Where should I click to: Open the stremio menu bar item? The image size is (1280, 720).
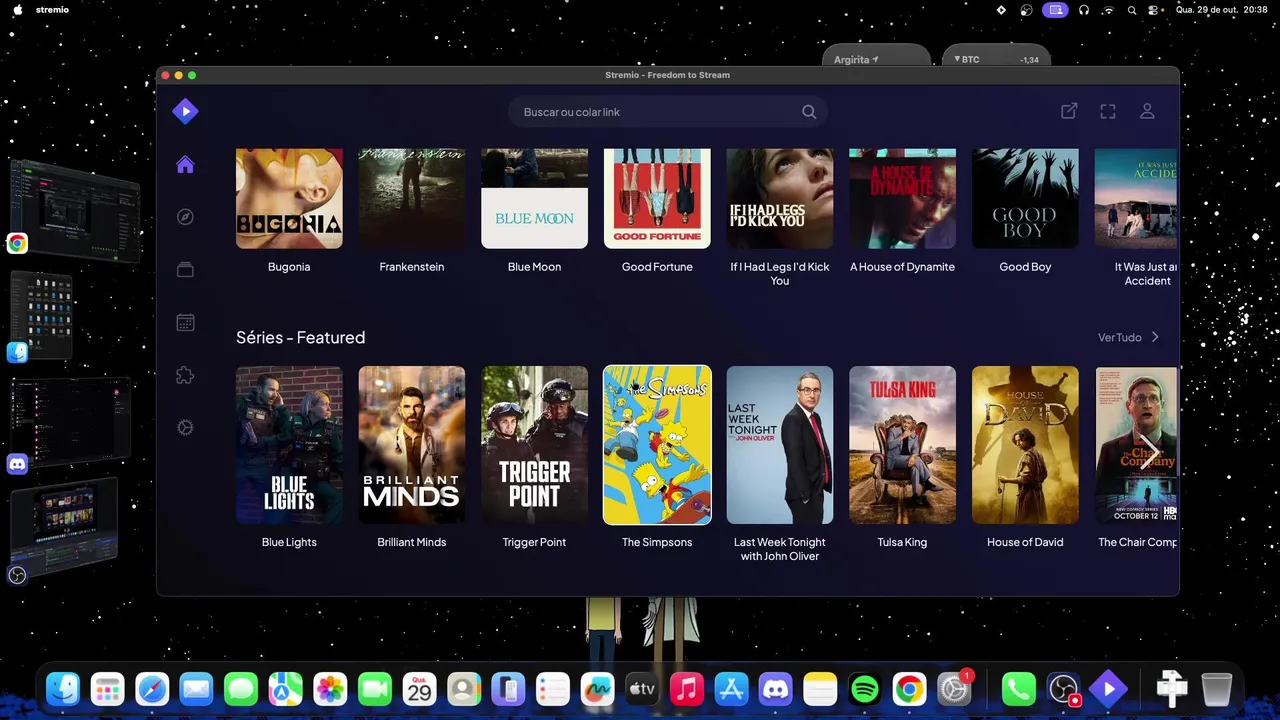click(52, 10)
